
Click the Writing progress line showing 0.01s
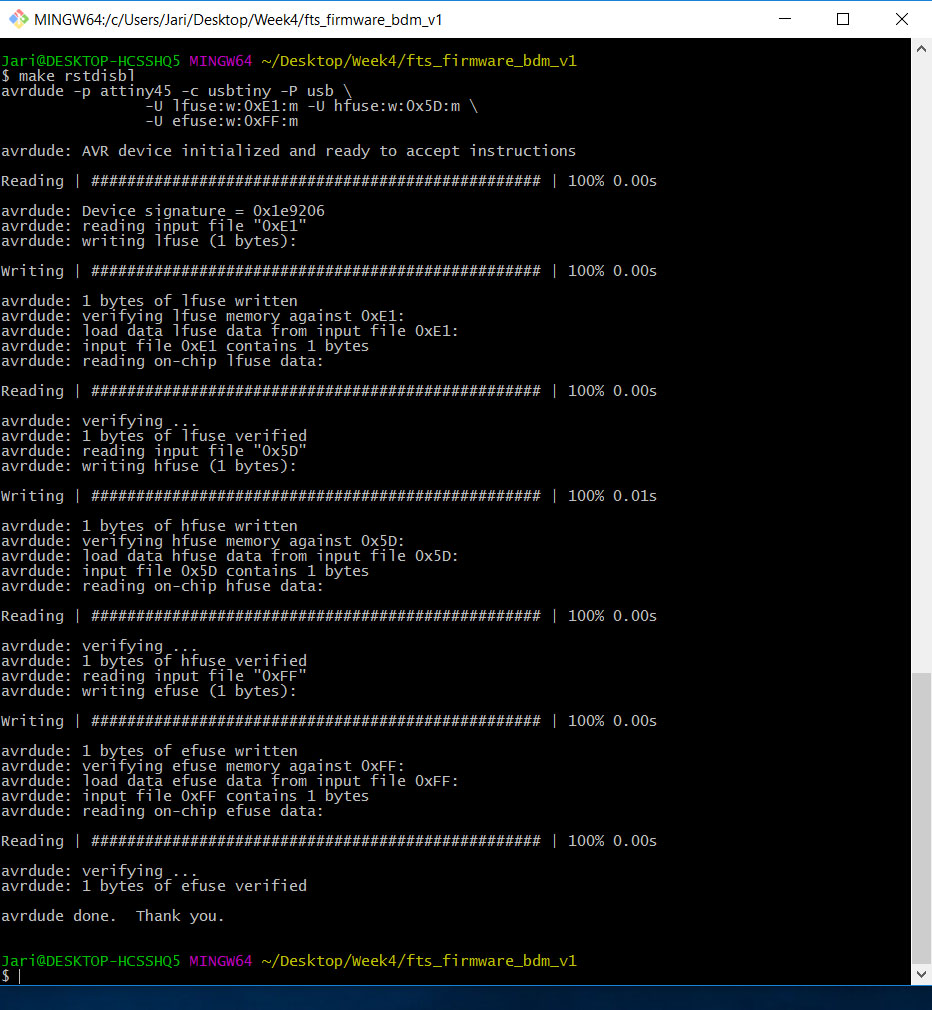(x=329, y=496)
